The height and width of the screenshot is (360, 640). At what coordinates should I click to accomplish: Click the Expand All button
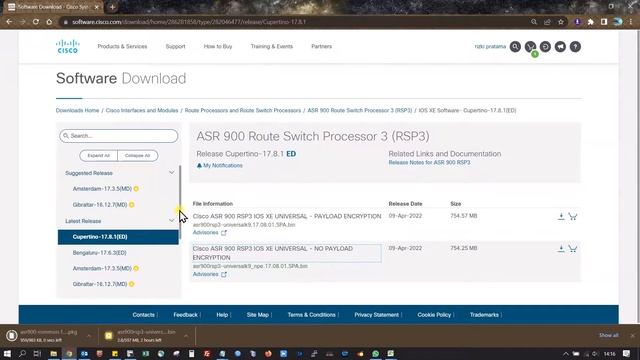[x=98, y=156]
